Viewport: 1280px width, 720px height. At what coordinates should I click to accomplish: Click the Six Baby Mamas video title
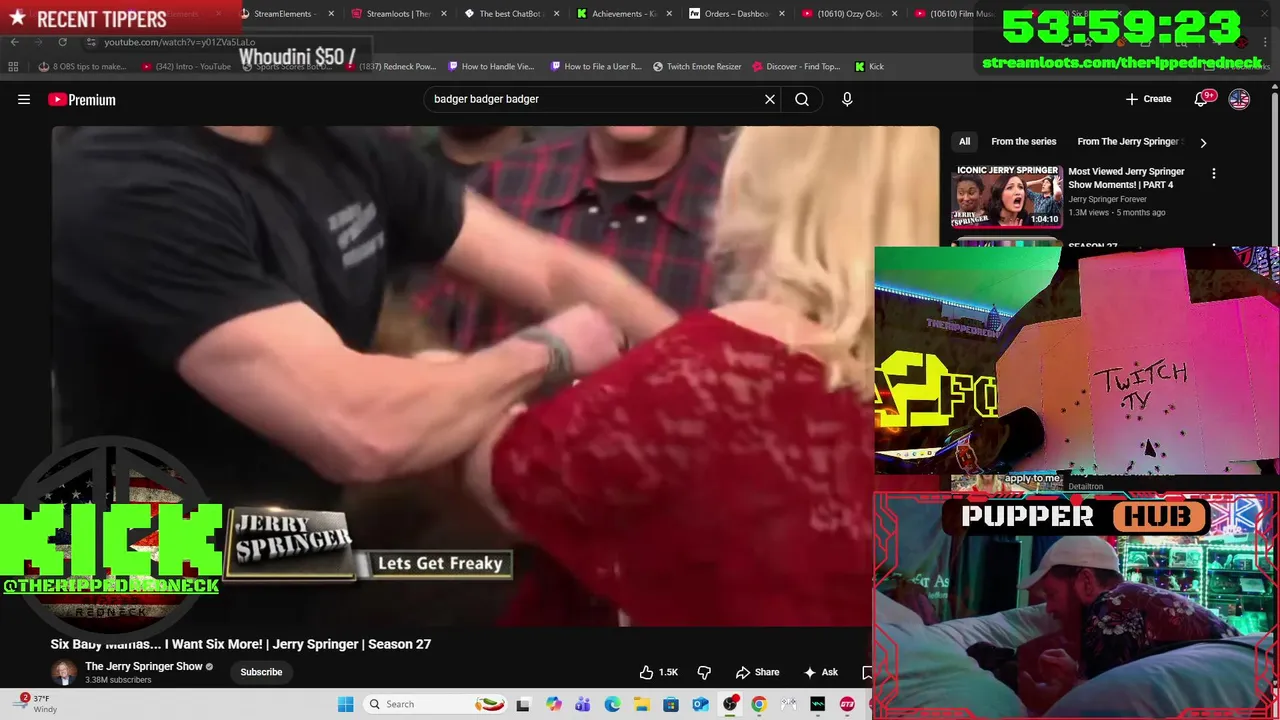(x=241, y=644)
